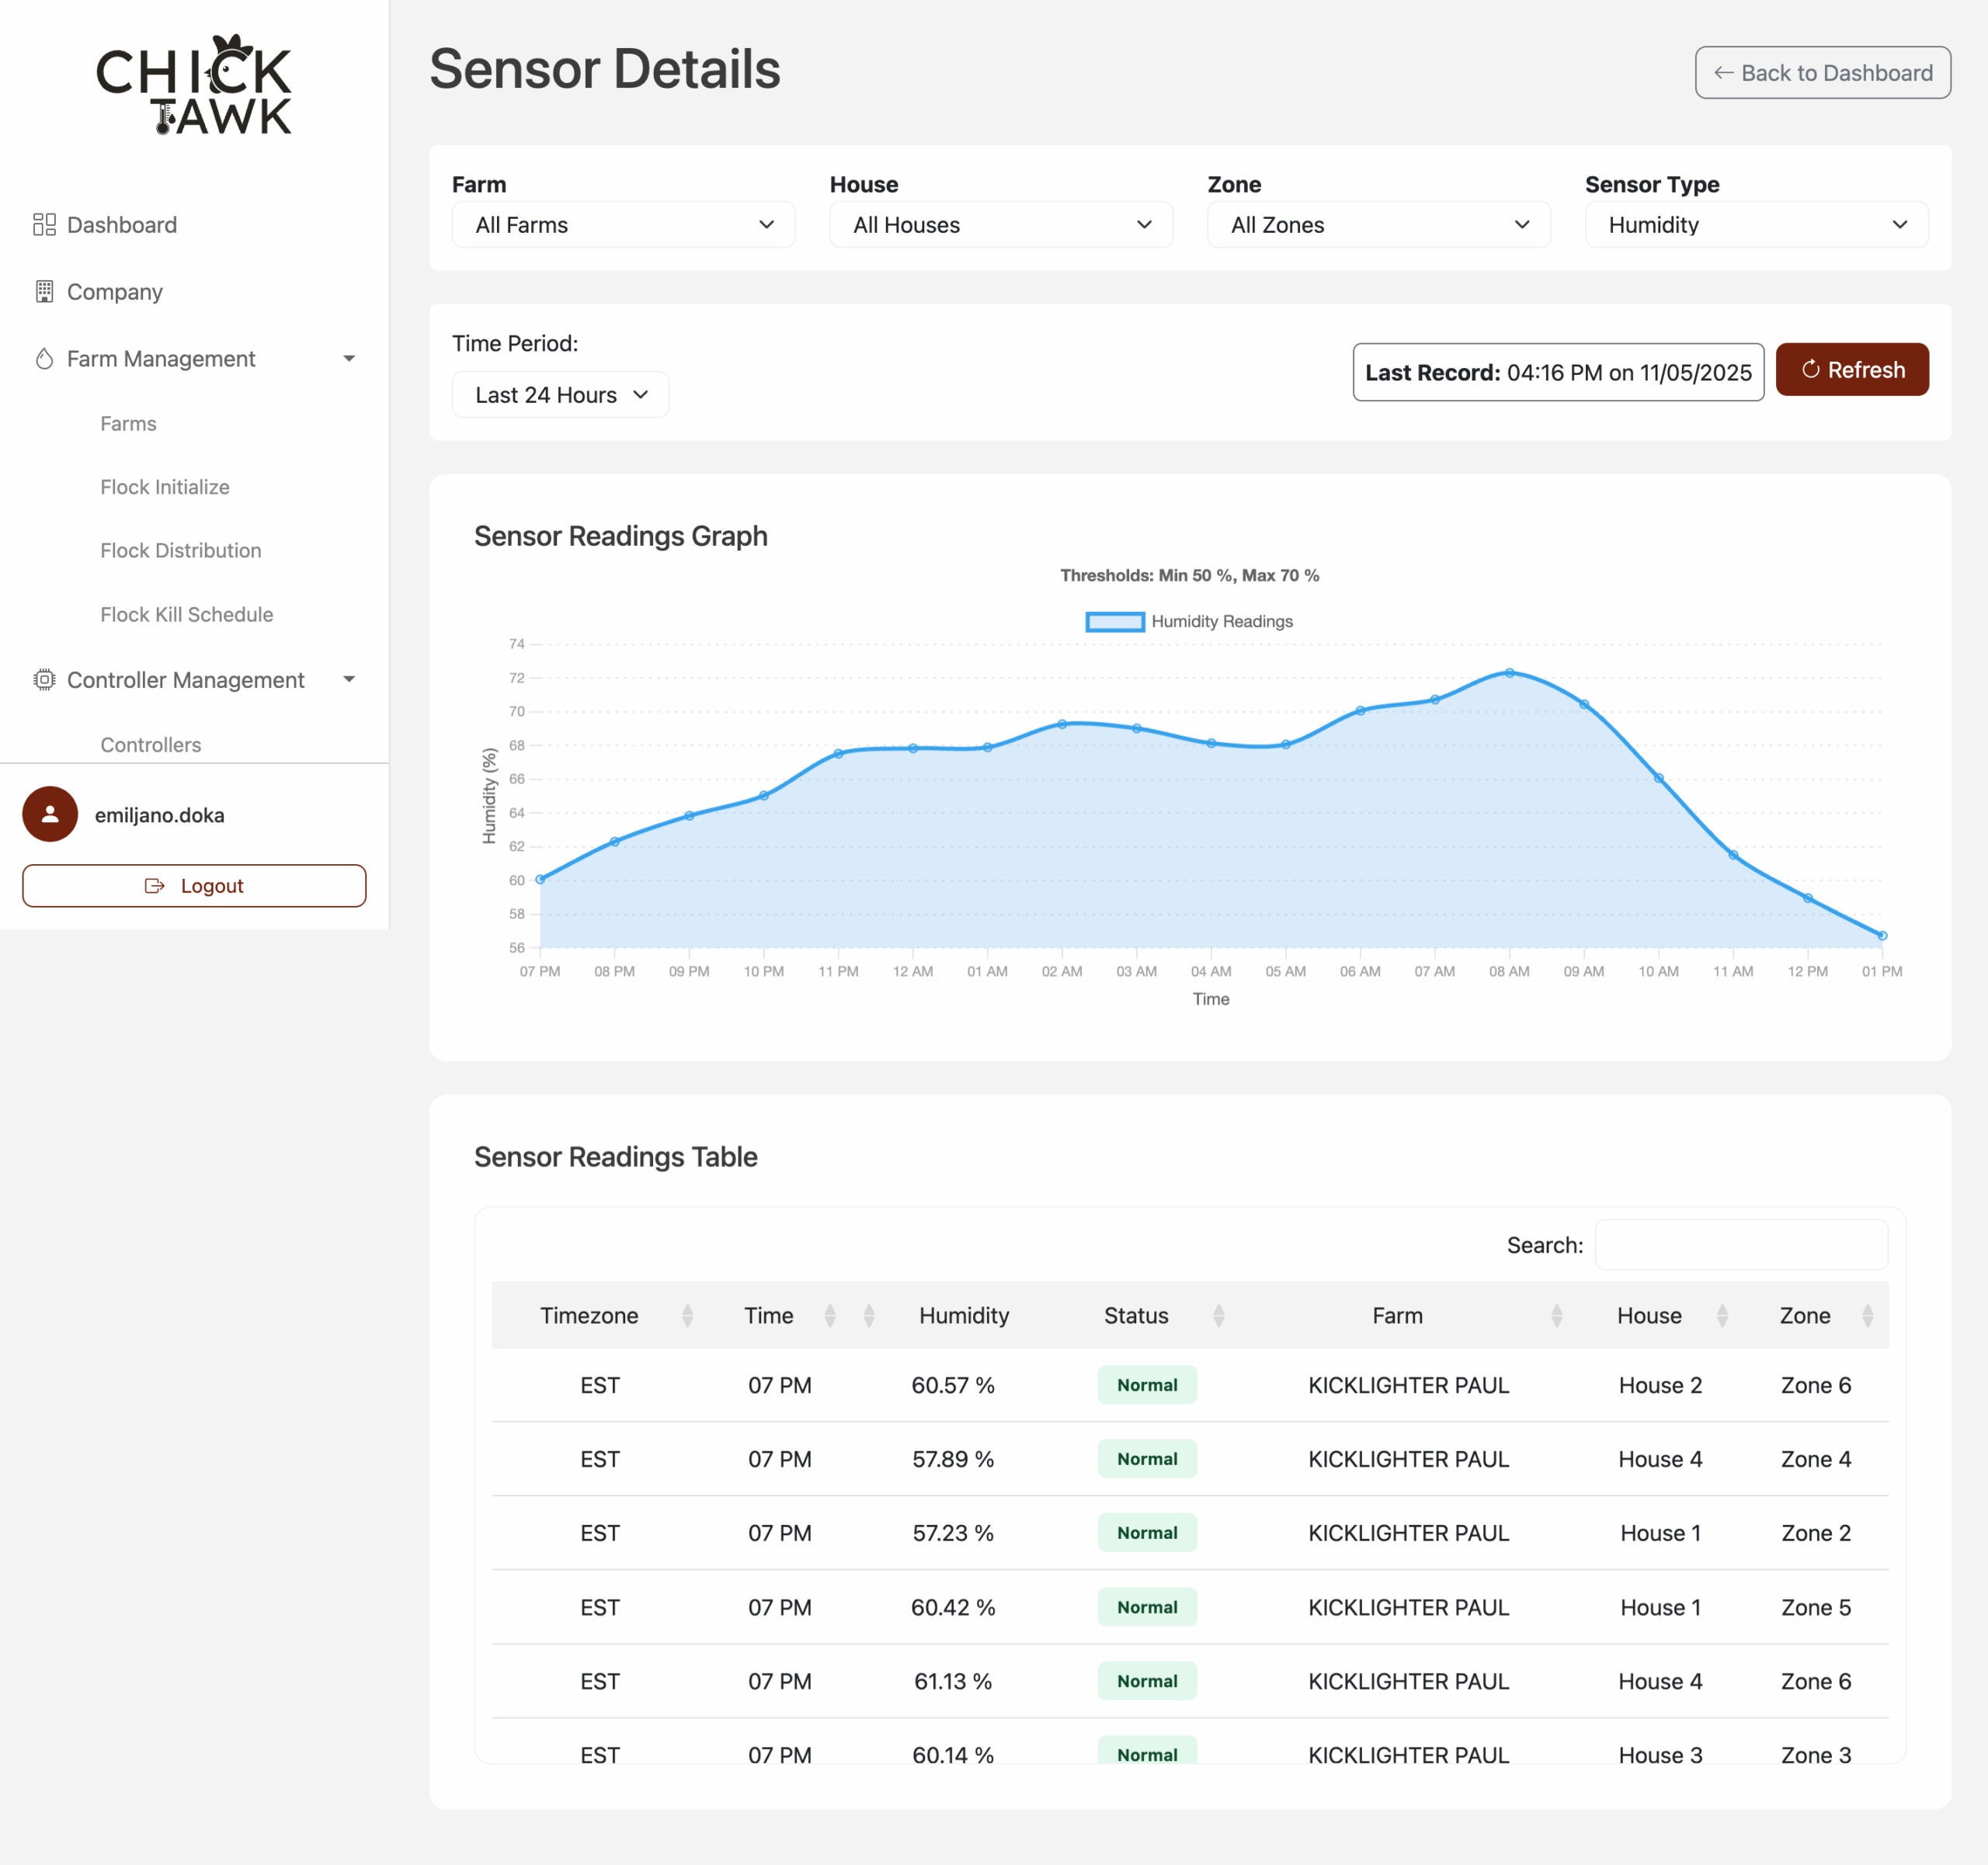Click the Company building icon
This screenshot has width=1988, height=1865.
pyautogui.click(x=44, y=292)
